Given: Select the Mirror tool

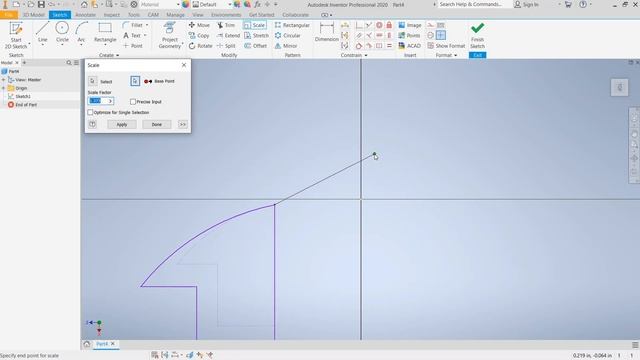Looking at the screenshot, I should click(286, 46).
